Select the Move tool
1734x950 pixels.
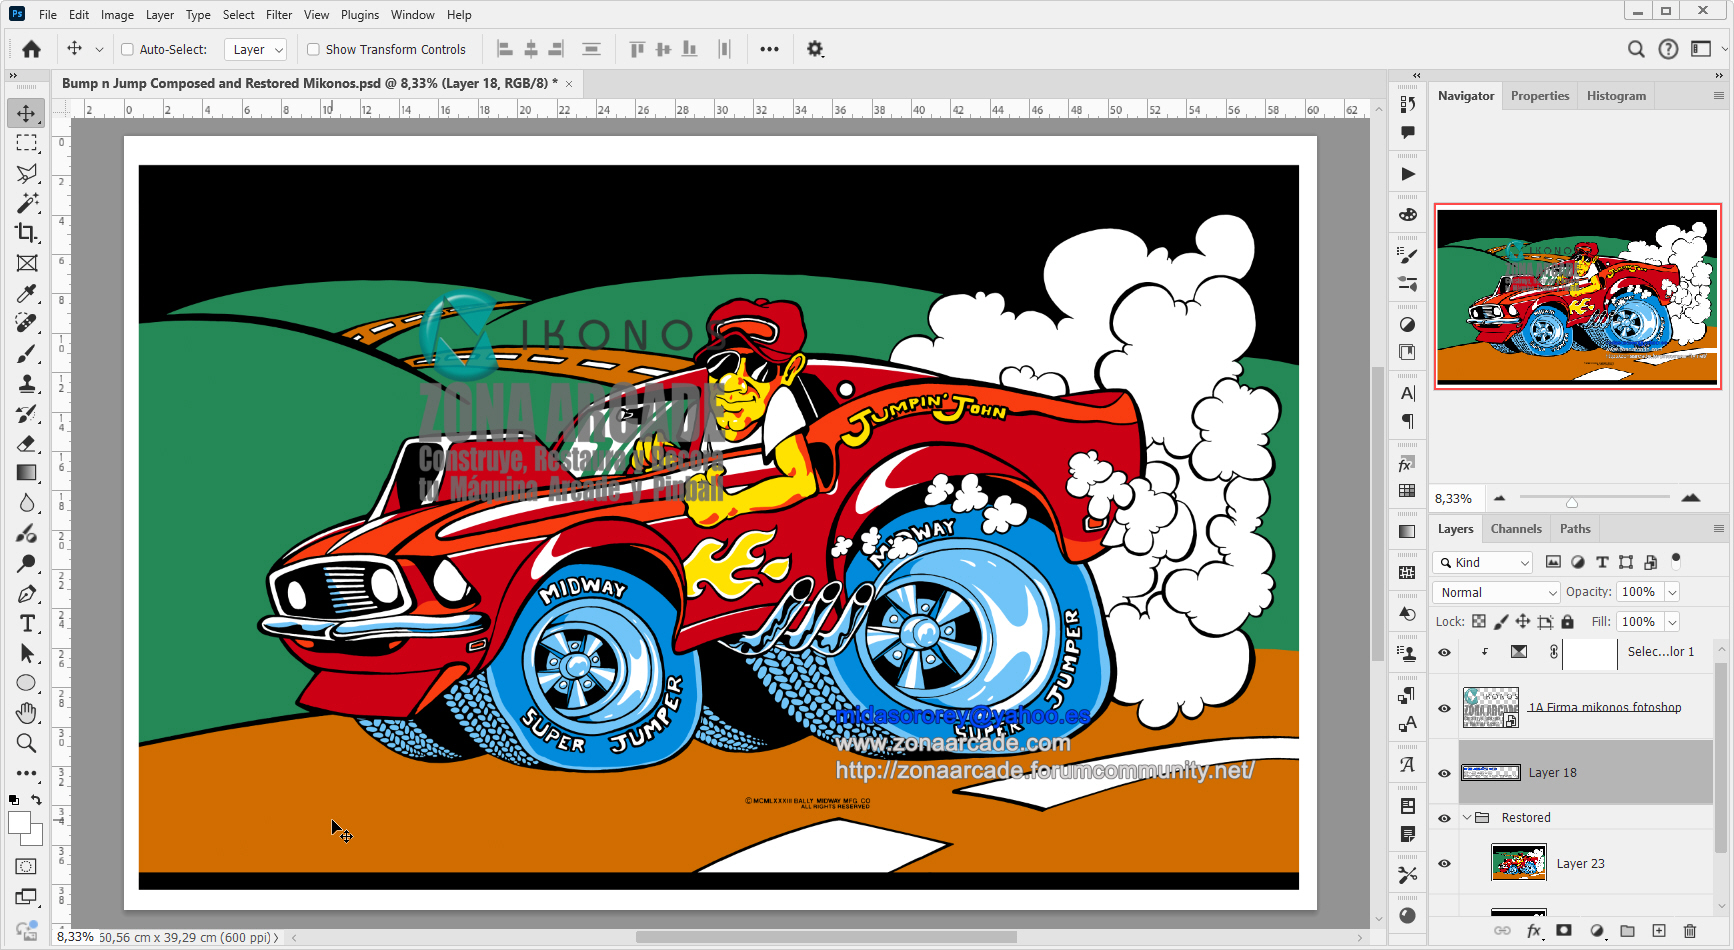tap(27, 113)
